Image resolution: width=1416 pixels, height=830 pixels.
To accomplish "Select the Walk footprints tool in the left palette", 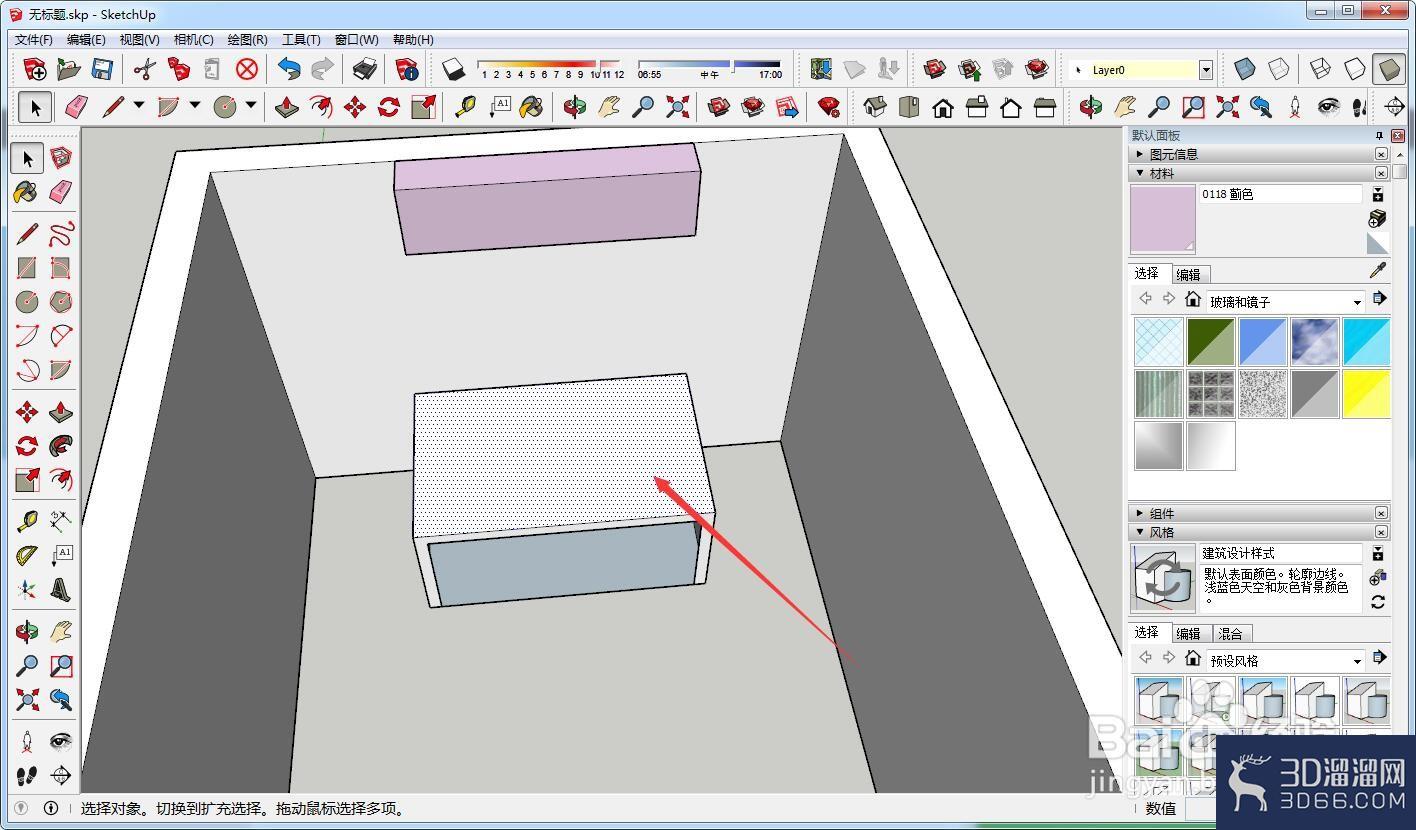I will click(27, 775).
